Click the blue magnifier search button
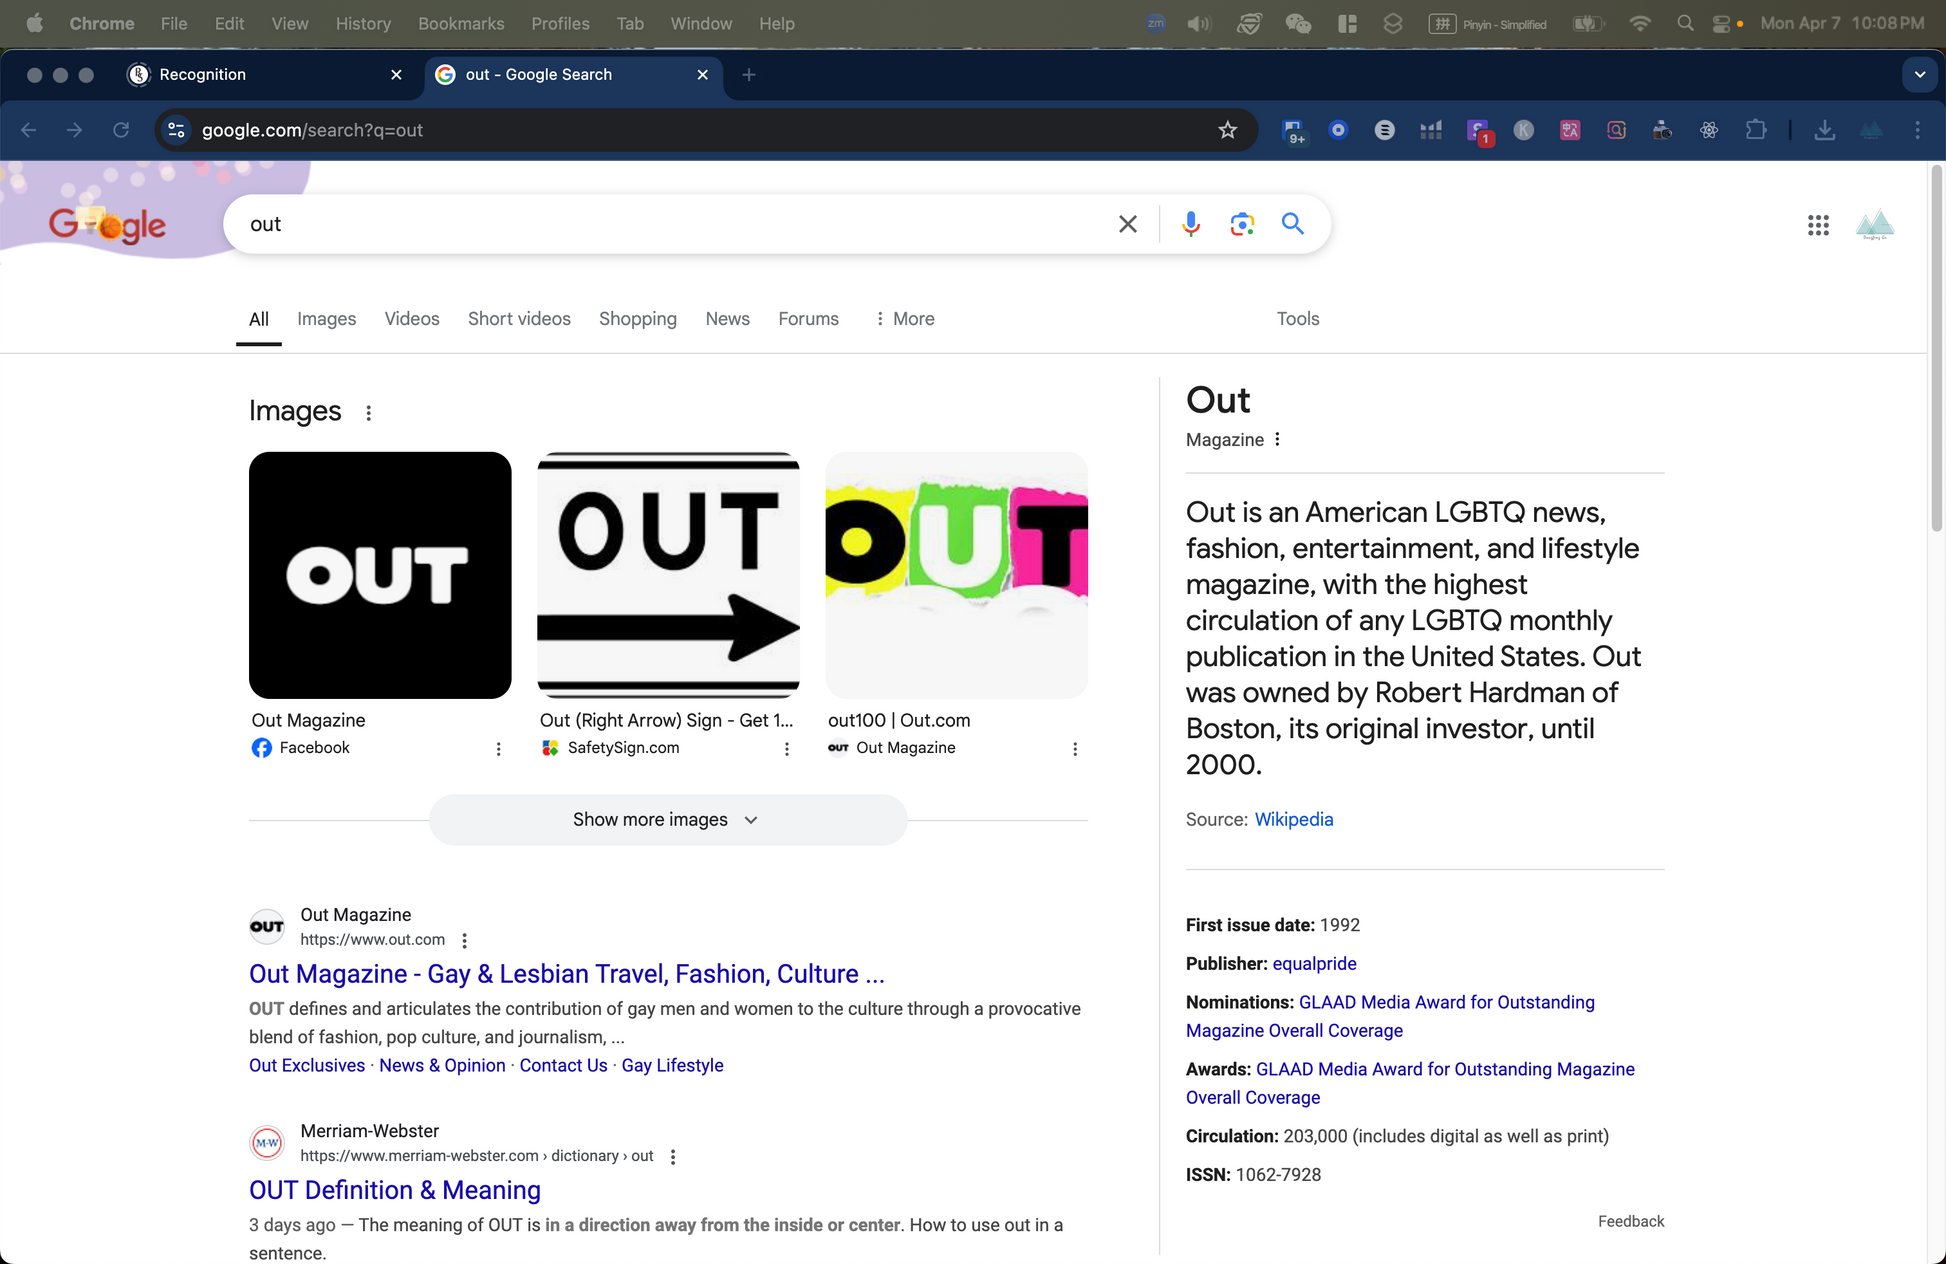Screen dimensions: 1946x1264 [x=1293, y=224]
